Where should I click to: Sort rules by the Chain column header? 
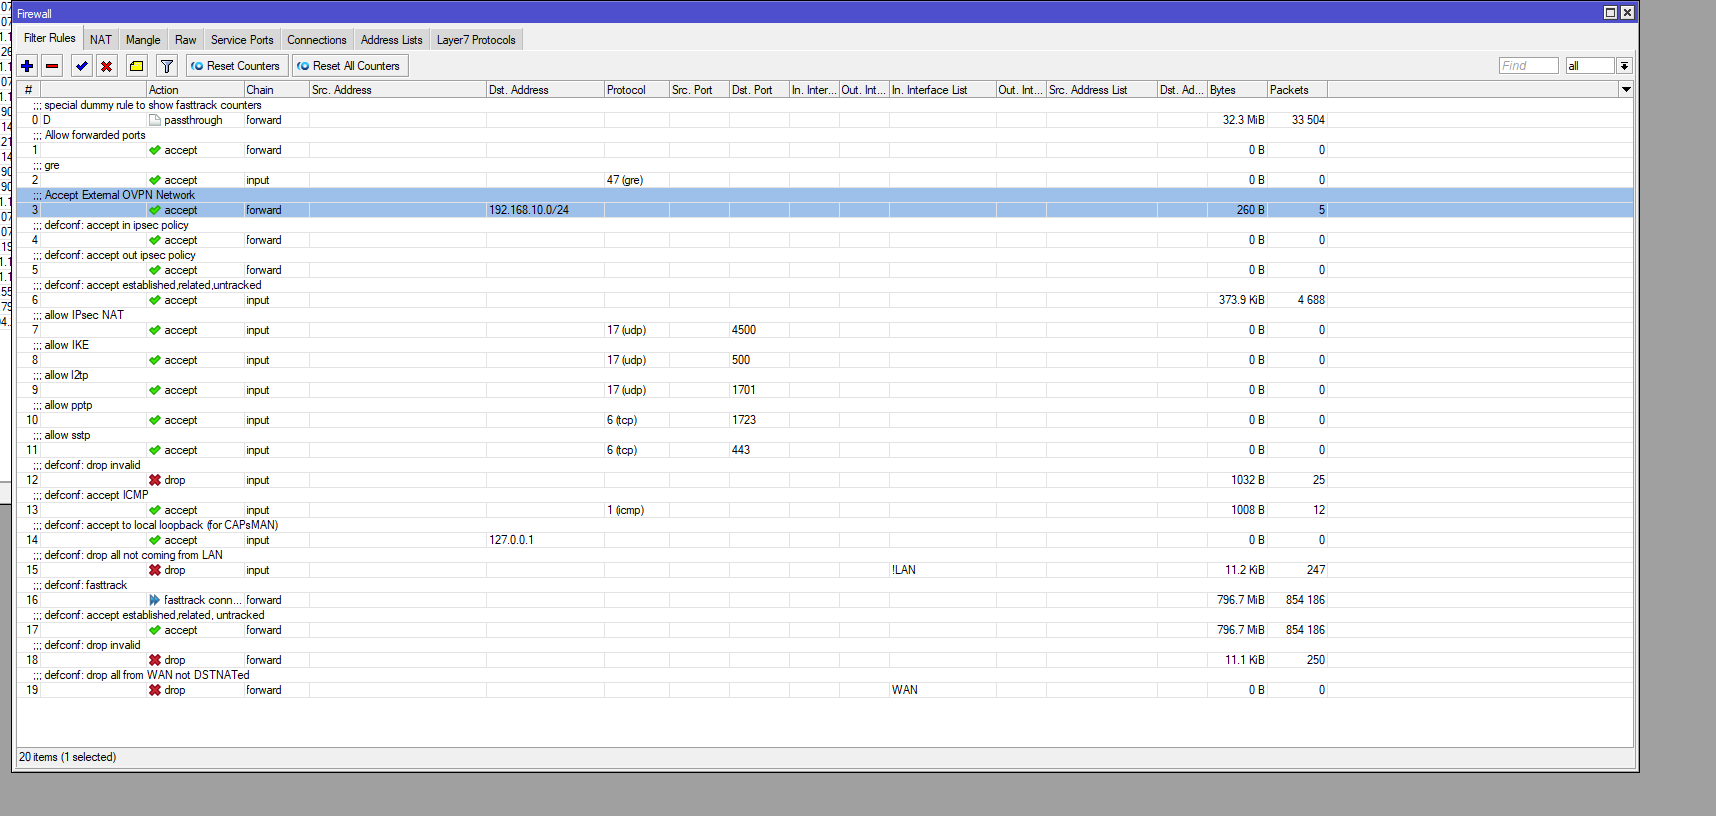click(277, 90)
